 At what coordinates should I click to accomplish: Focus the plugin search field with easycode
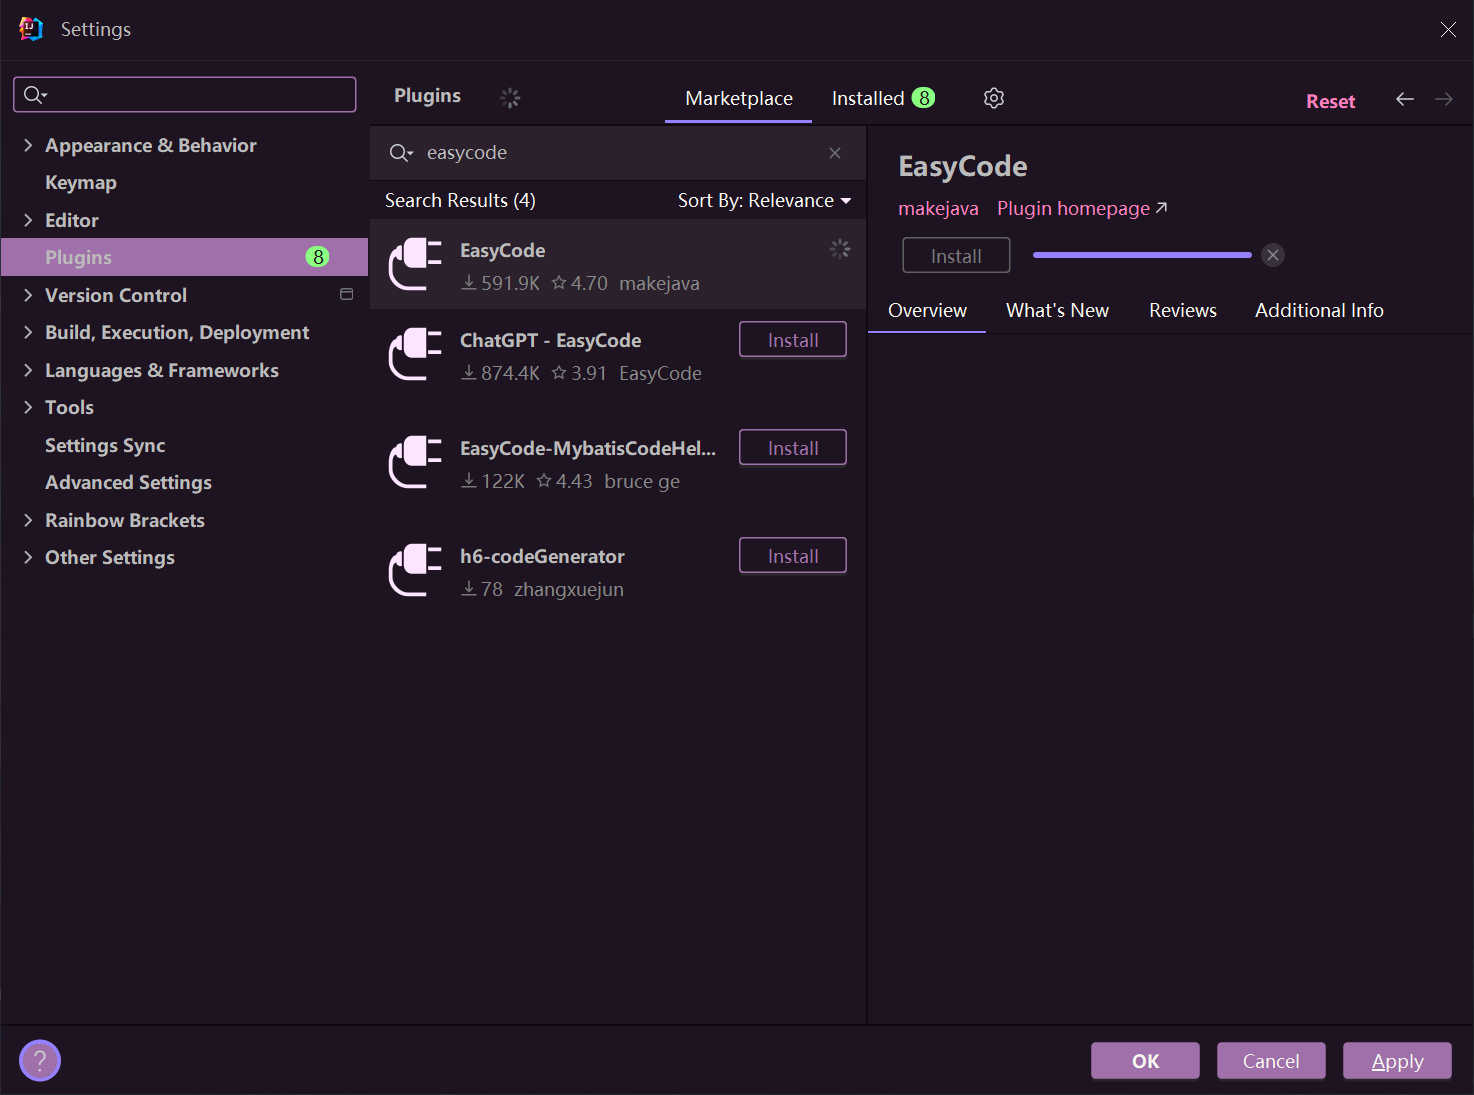(x=617, y=153)
